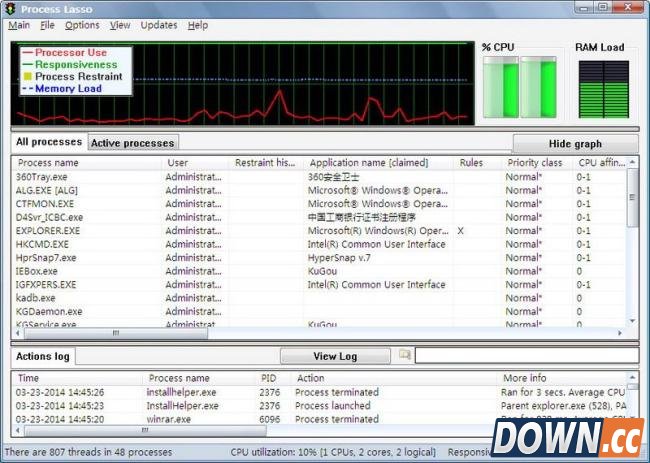Sort by Process name column in process list
The width and height of the screenshot is (650, 463).
coord(86,163)
